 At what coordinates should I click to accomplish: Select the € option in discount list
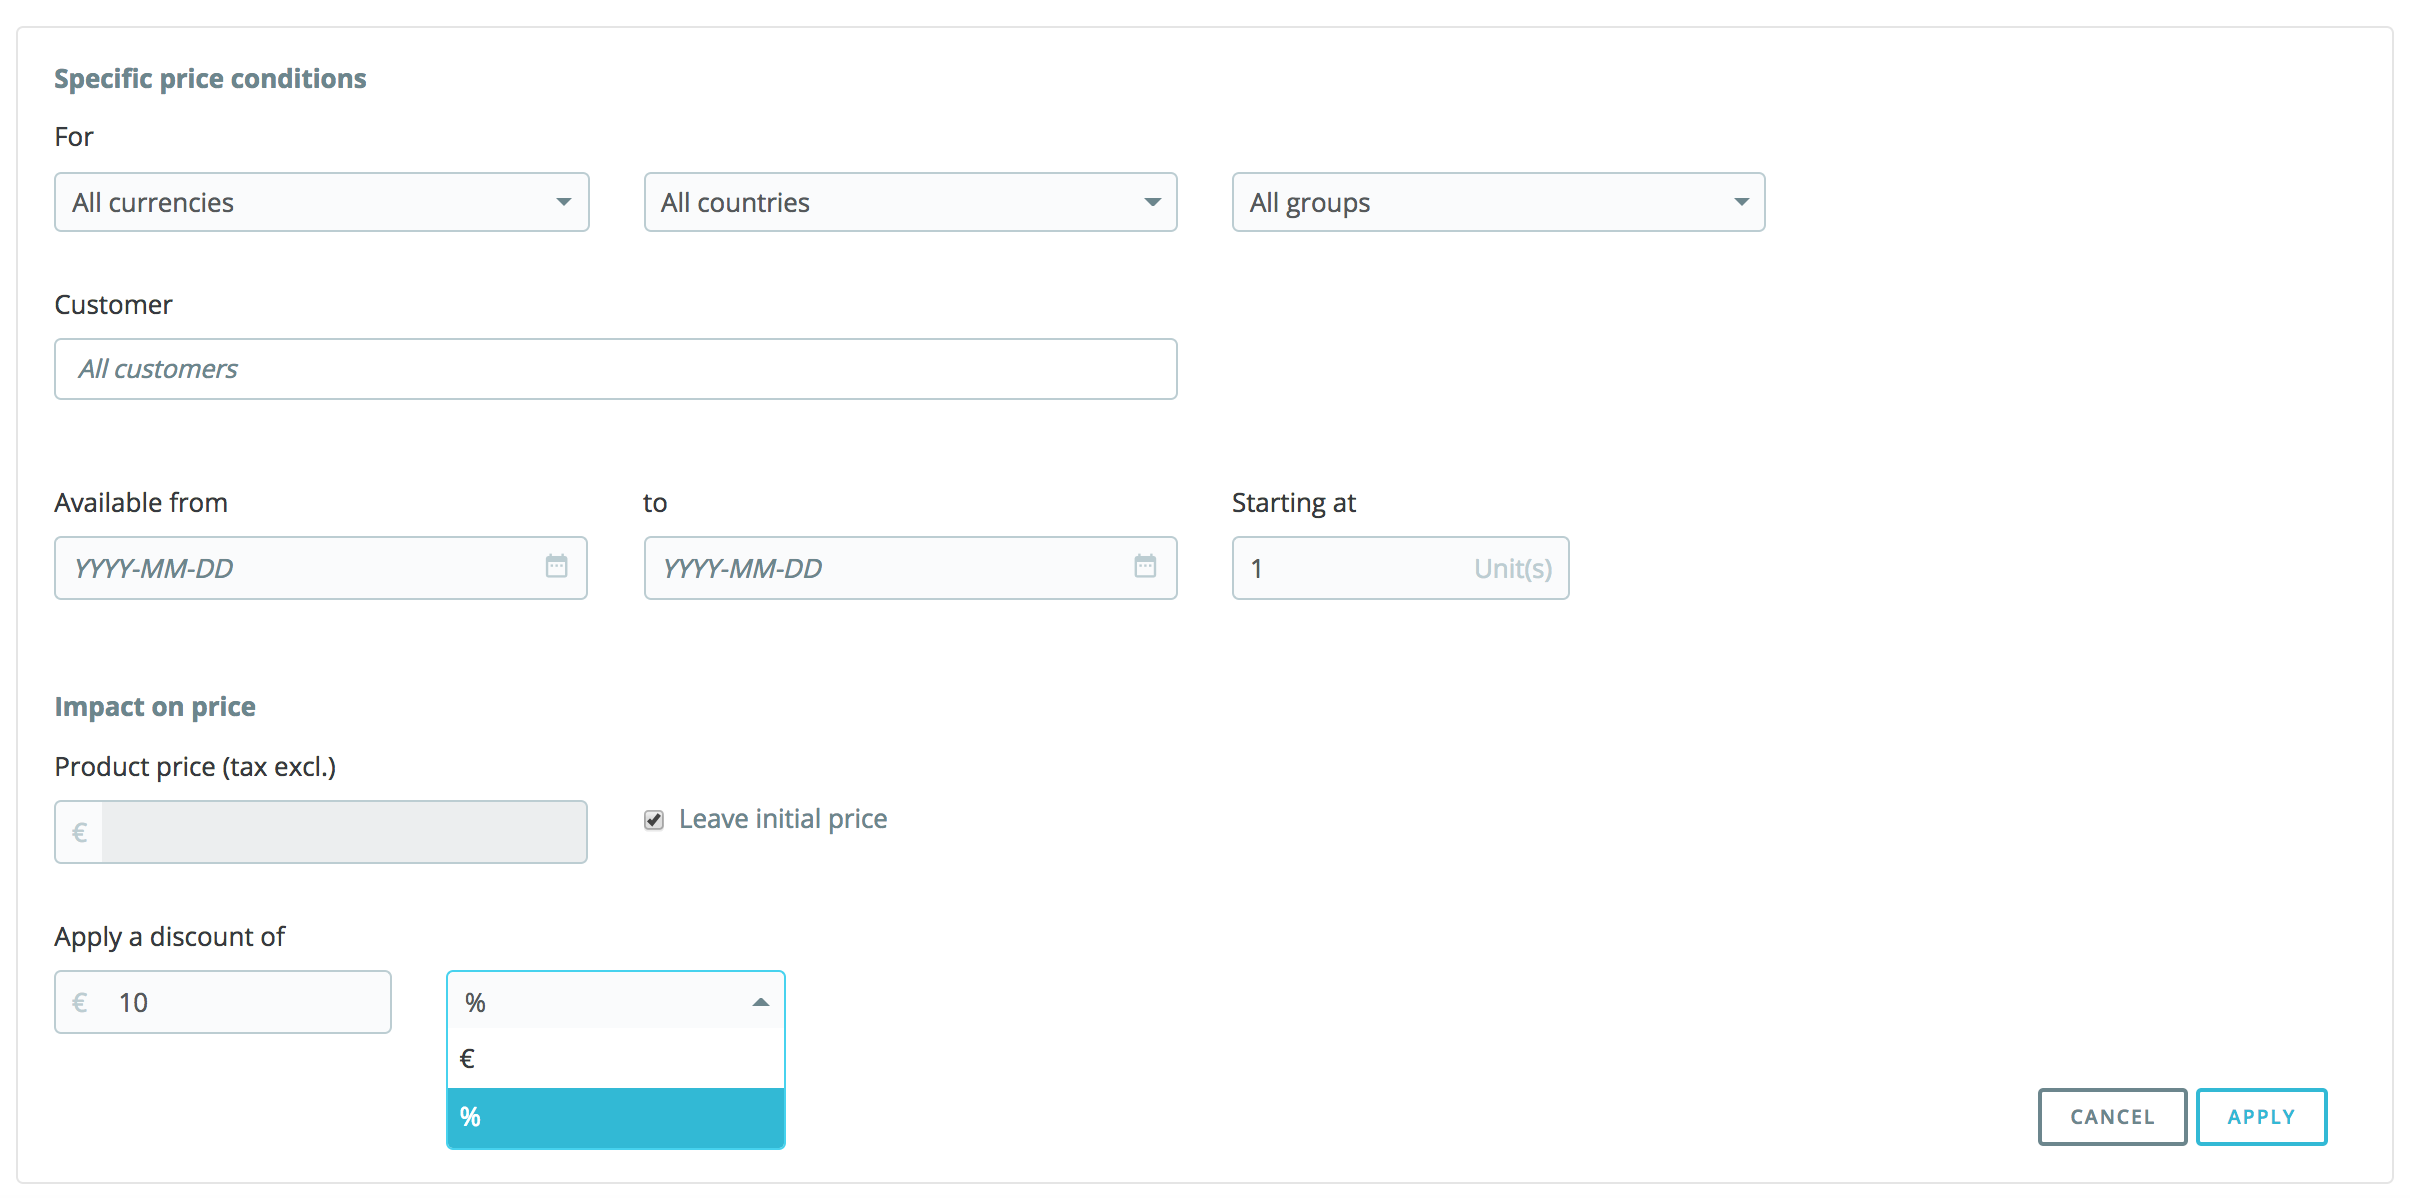615,1058
